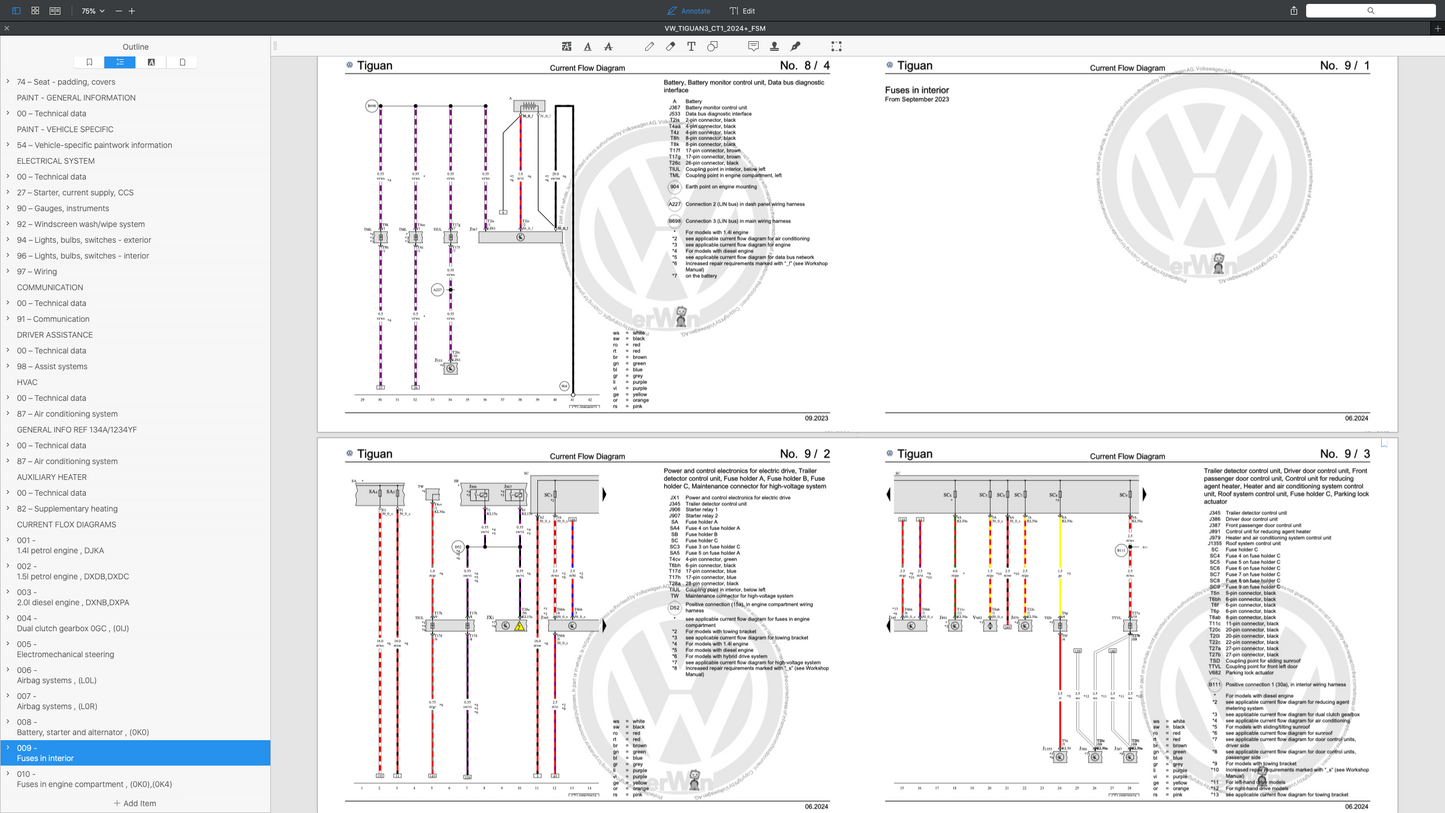Expand '27 – Starter, current supply, CCS'

pos(8,192)
